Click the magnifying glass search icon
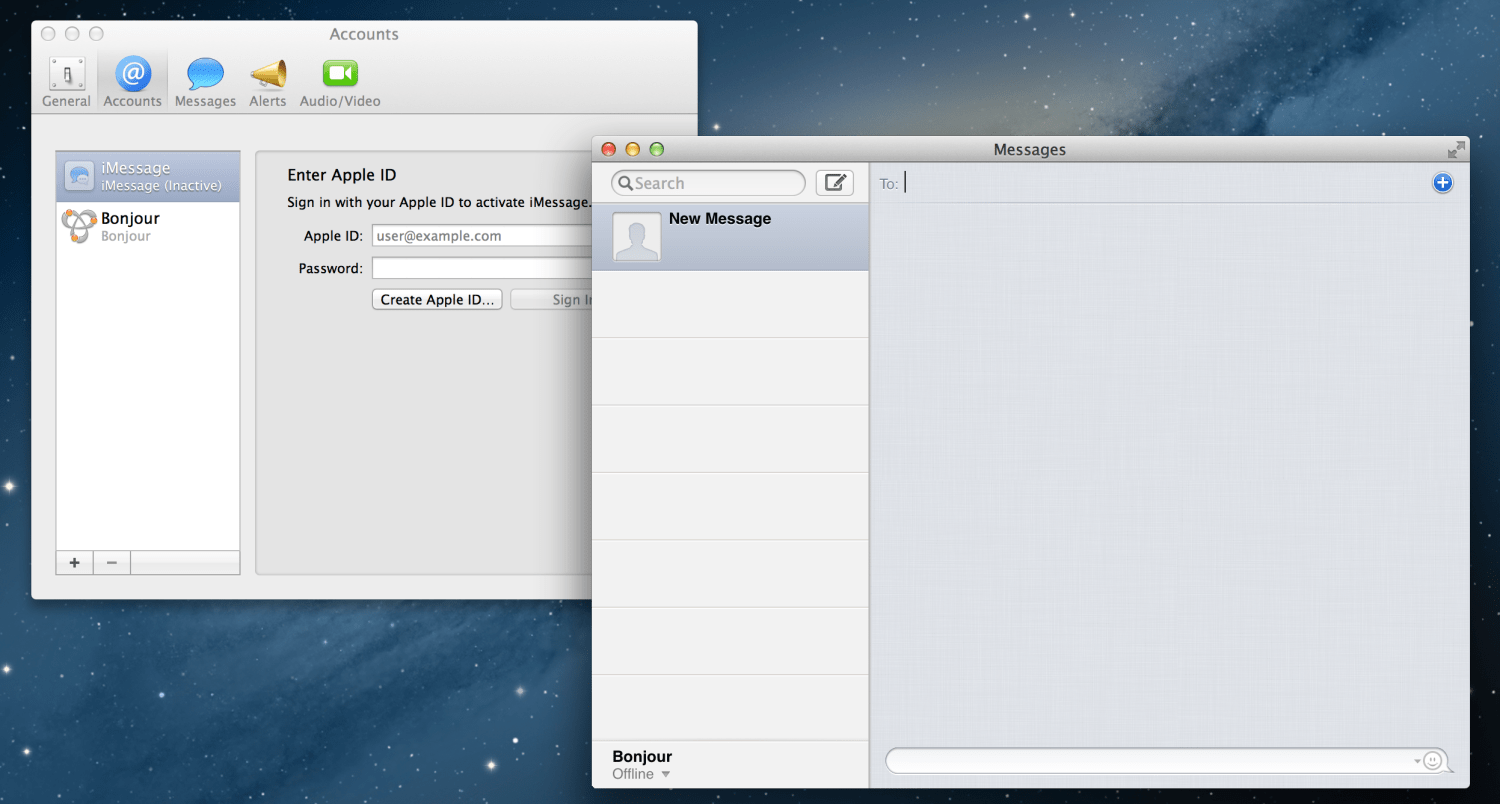This screenshot has height=804, width=1500. point(625,183)
